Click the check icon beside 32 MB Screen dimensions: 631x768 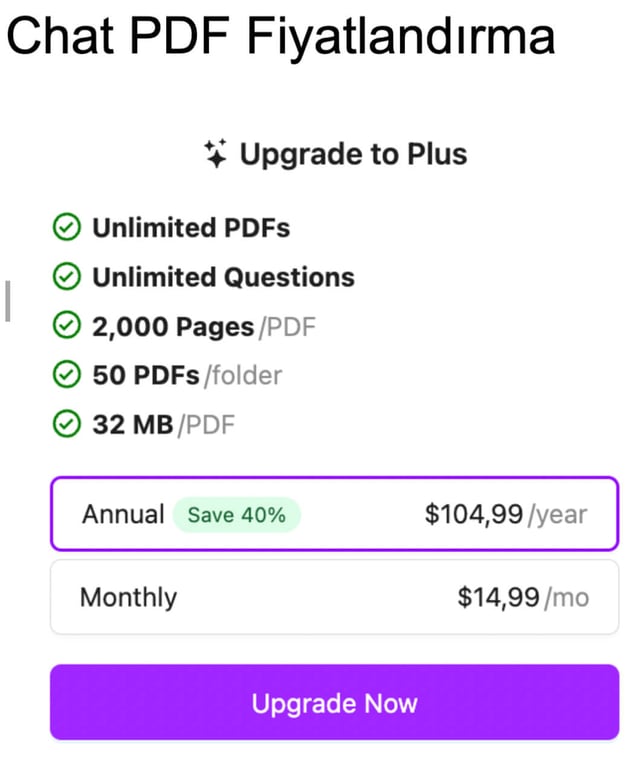(x=66, y=424)
